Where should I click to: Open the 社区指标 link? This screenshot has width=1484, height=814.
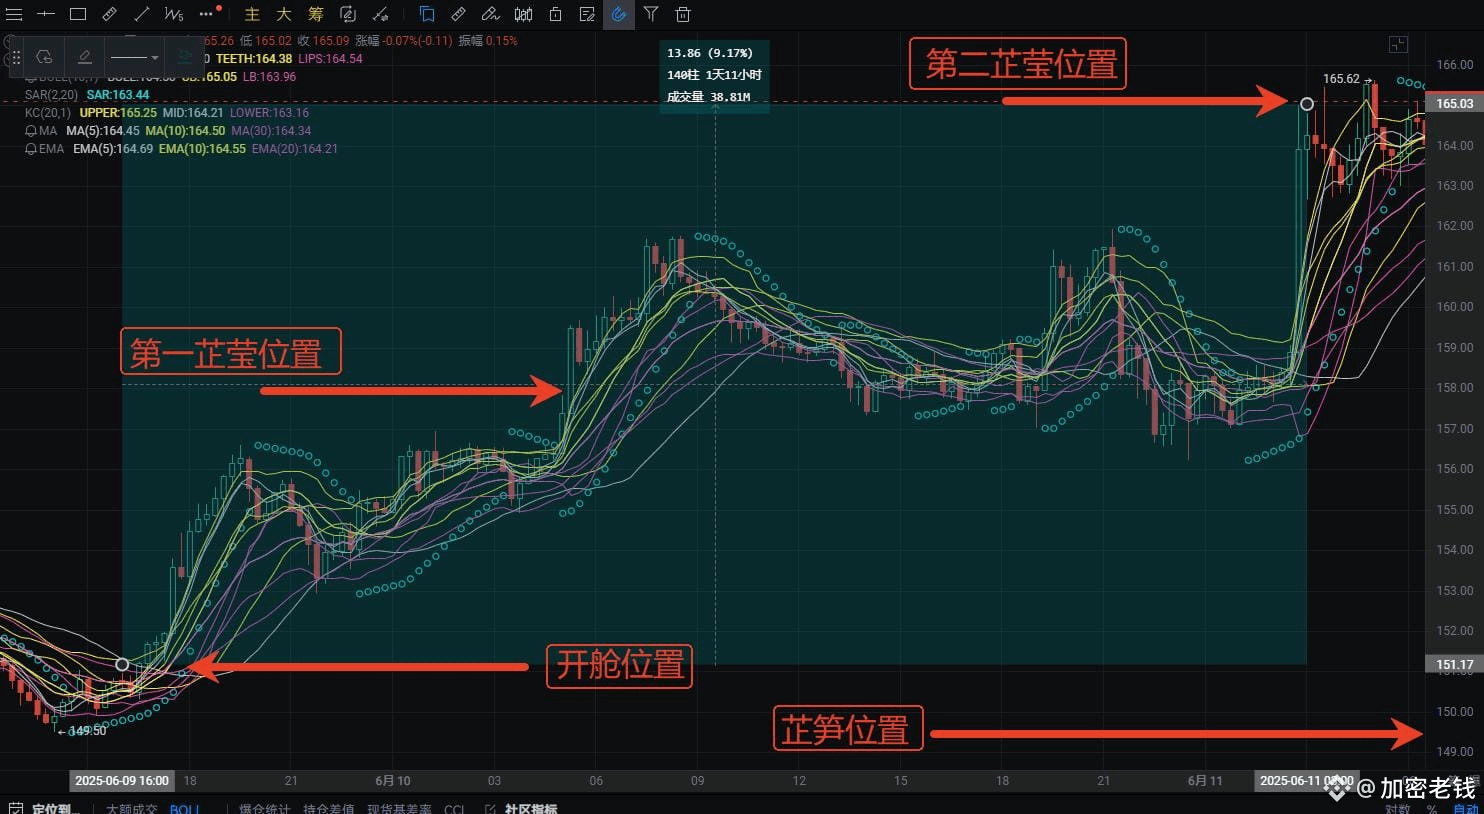point(521,809)
